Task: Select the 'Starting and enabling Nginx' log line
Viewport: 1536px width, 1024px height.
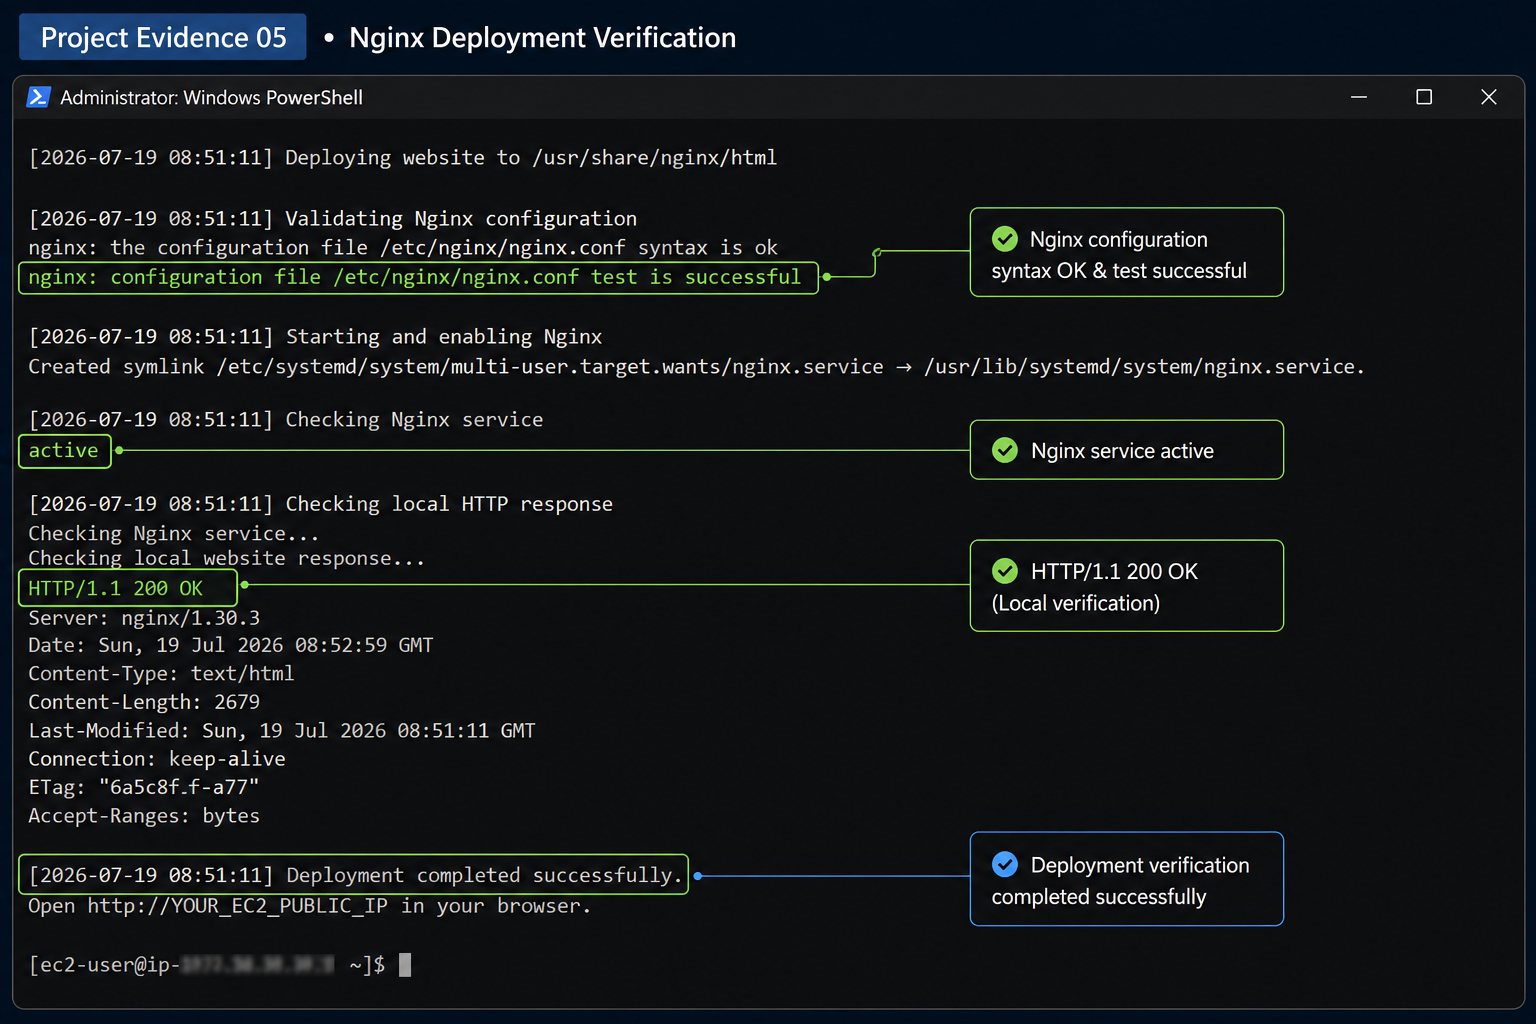Action: pyautogui.click(x=316, y=337)
